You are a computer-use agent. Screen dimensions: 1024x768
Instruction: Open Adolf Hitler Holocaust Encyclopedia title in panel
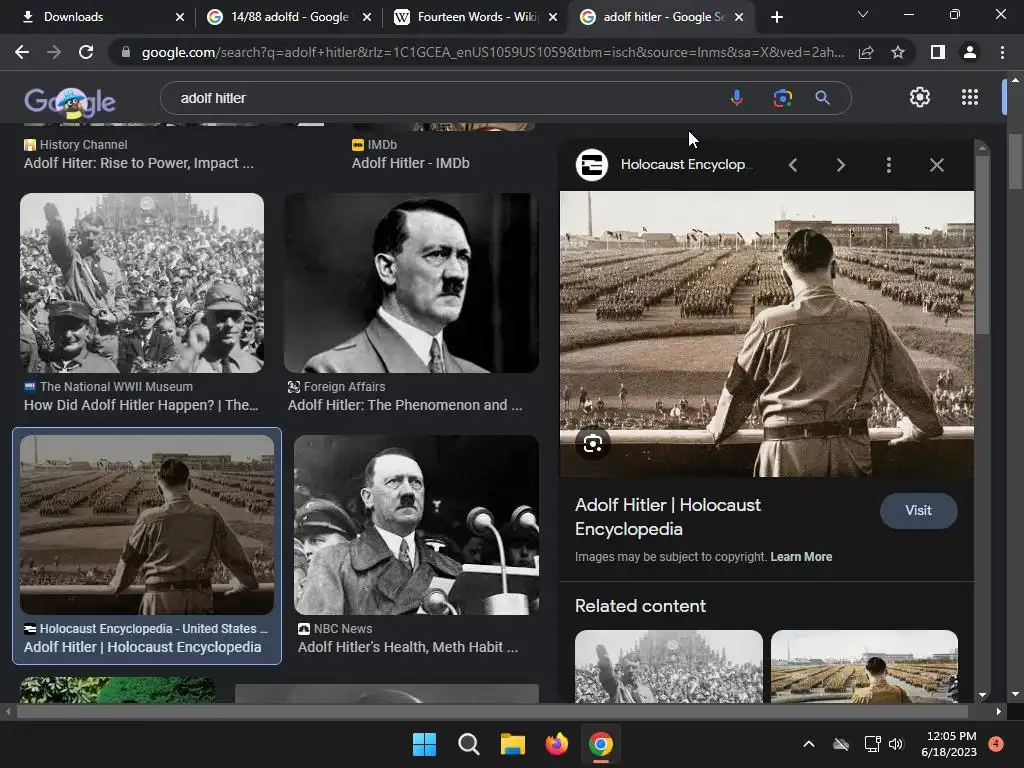tap(667, 517)
